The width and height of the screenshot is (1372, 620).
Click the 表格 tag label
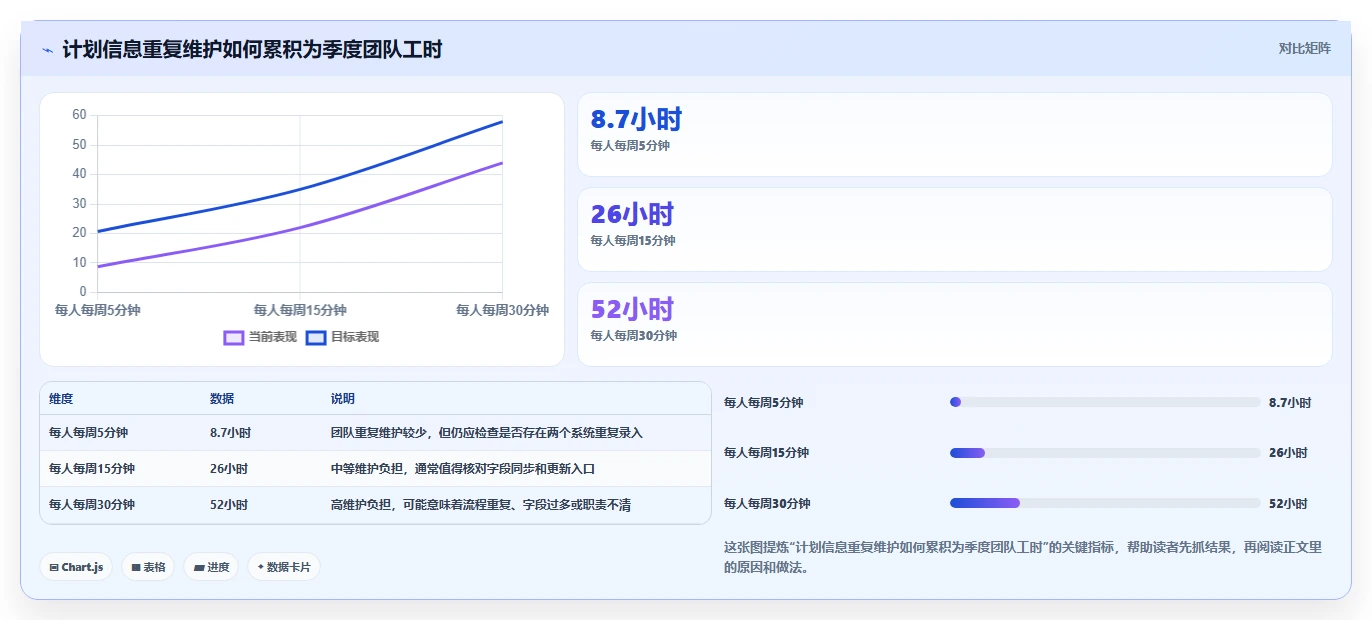coord(154,567)
